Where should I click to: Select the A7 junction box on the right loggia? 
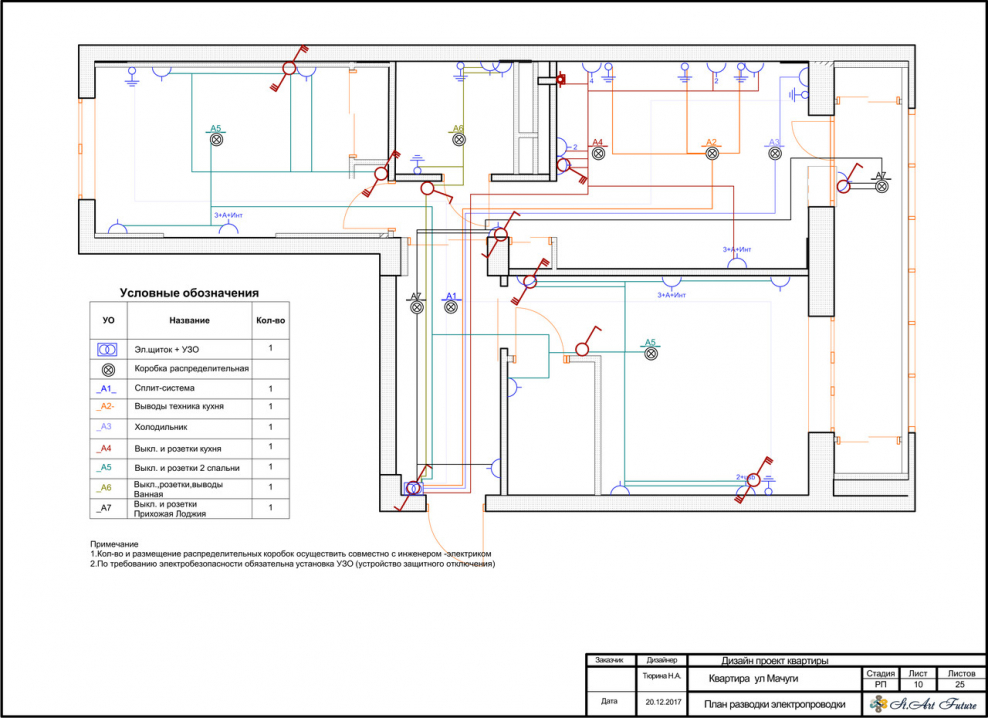881,187
